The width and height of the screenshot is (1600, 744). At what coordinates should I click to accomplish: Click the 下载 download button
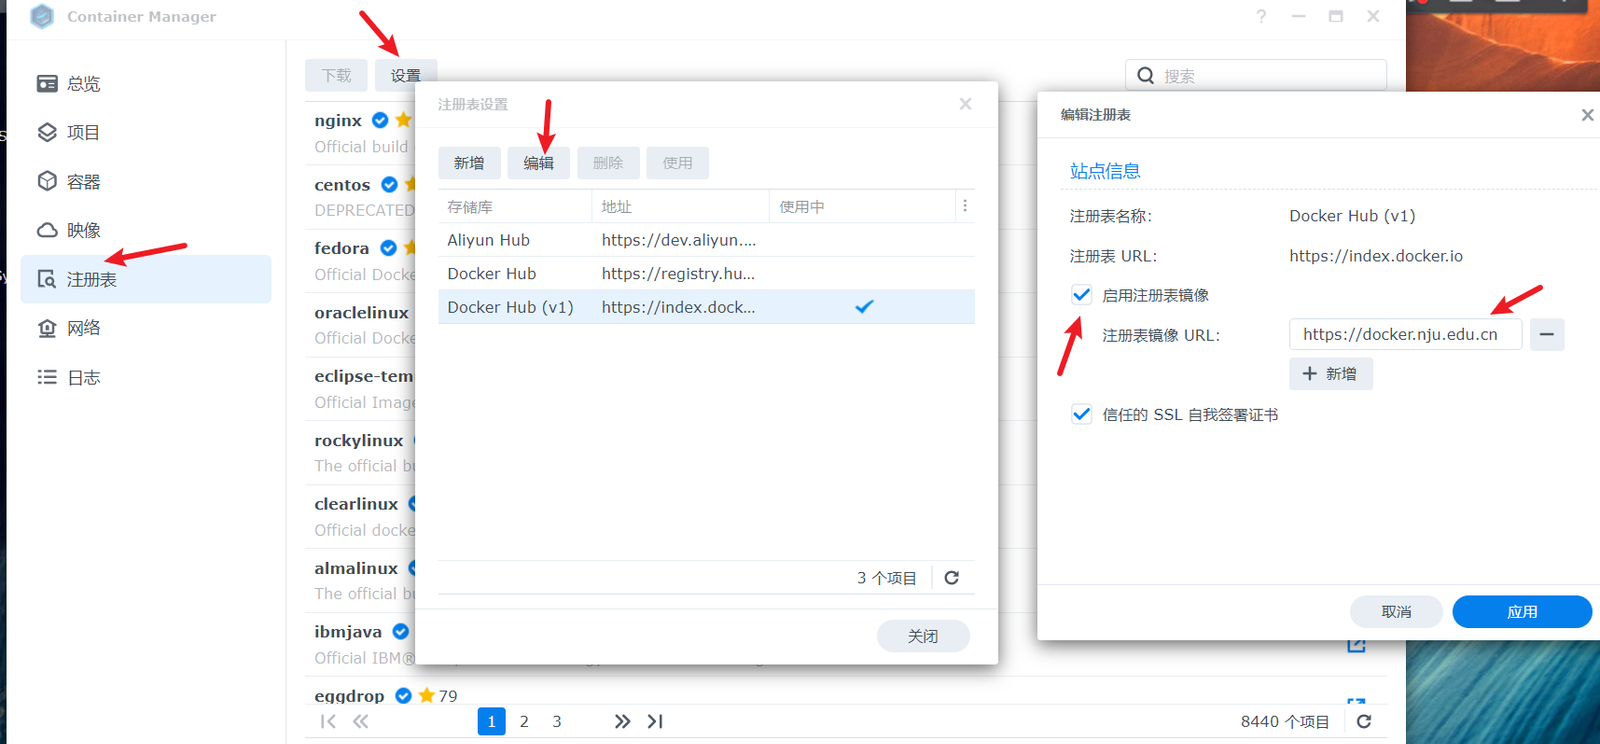336,75
